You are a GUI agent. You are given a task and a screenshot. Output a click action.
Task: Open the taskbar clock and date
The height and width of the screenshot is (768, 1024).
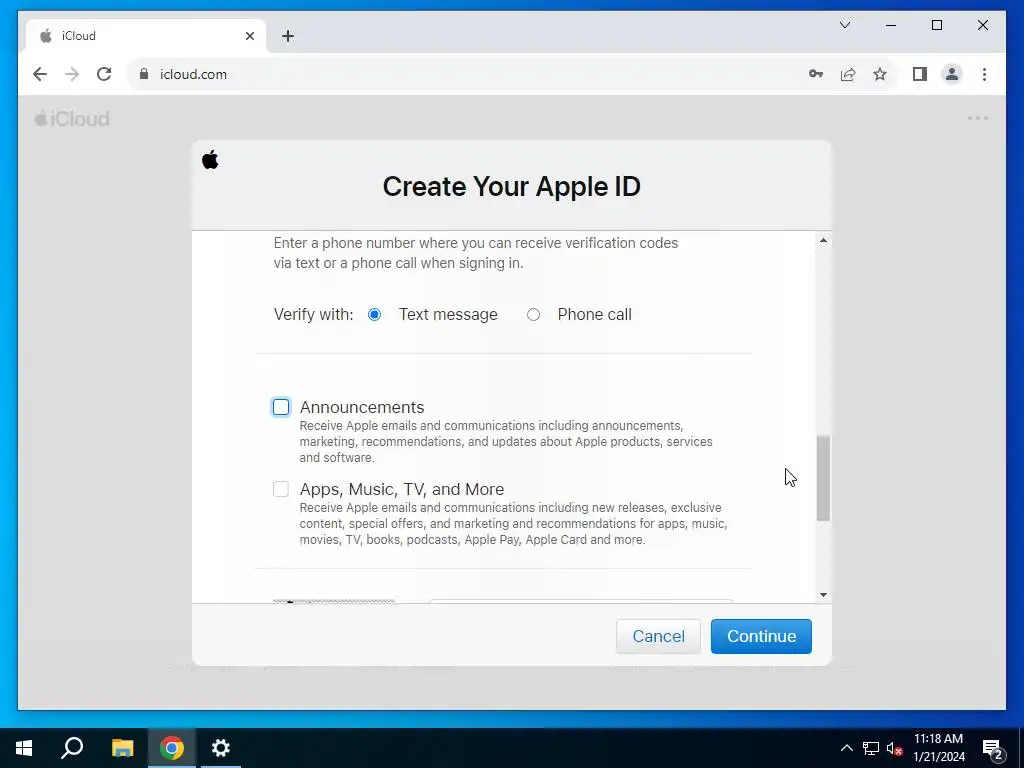[938, 748]
